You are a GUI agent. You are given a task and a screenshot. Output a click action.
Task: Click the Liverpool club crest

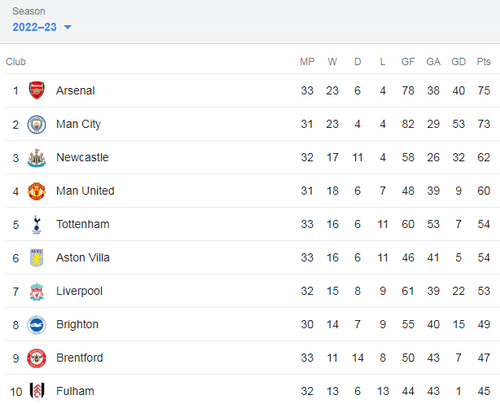pyautogui.click(x=37, y=291)
